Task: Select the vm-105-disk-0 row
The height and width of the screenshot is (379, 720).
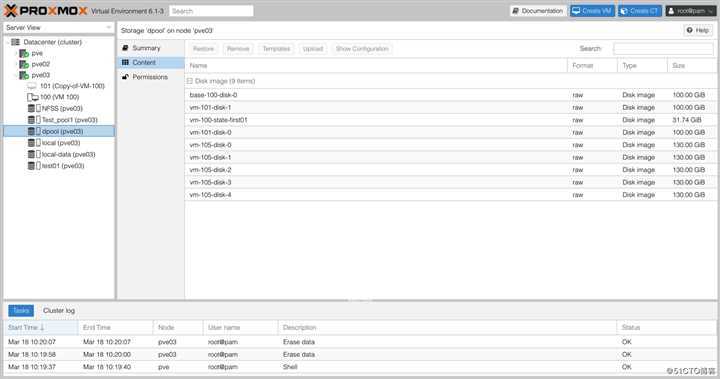Action: point(451,145)
